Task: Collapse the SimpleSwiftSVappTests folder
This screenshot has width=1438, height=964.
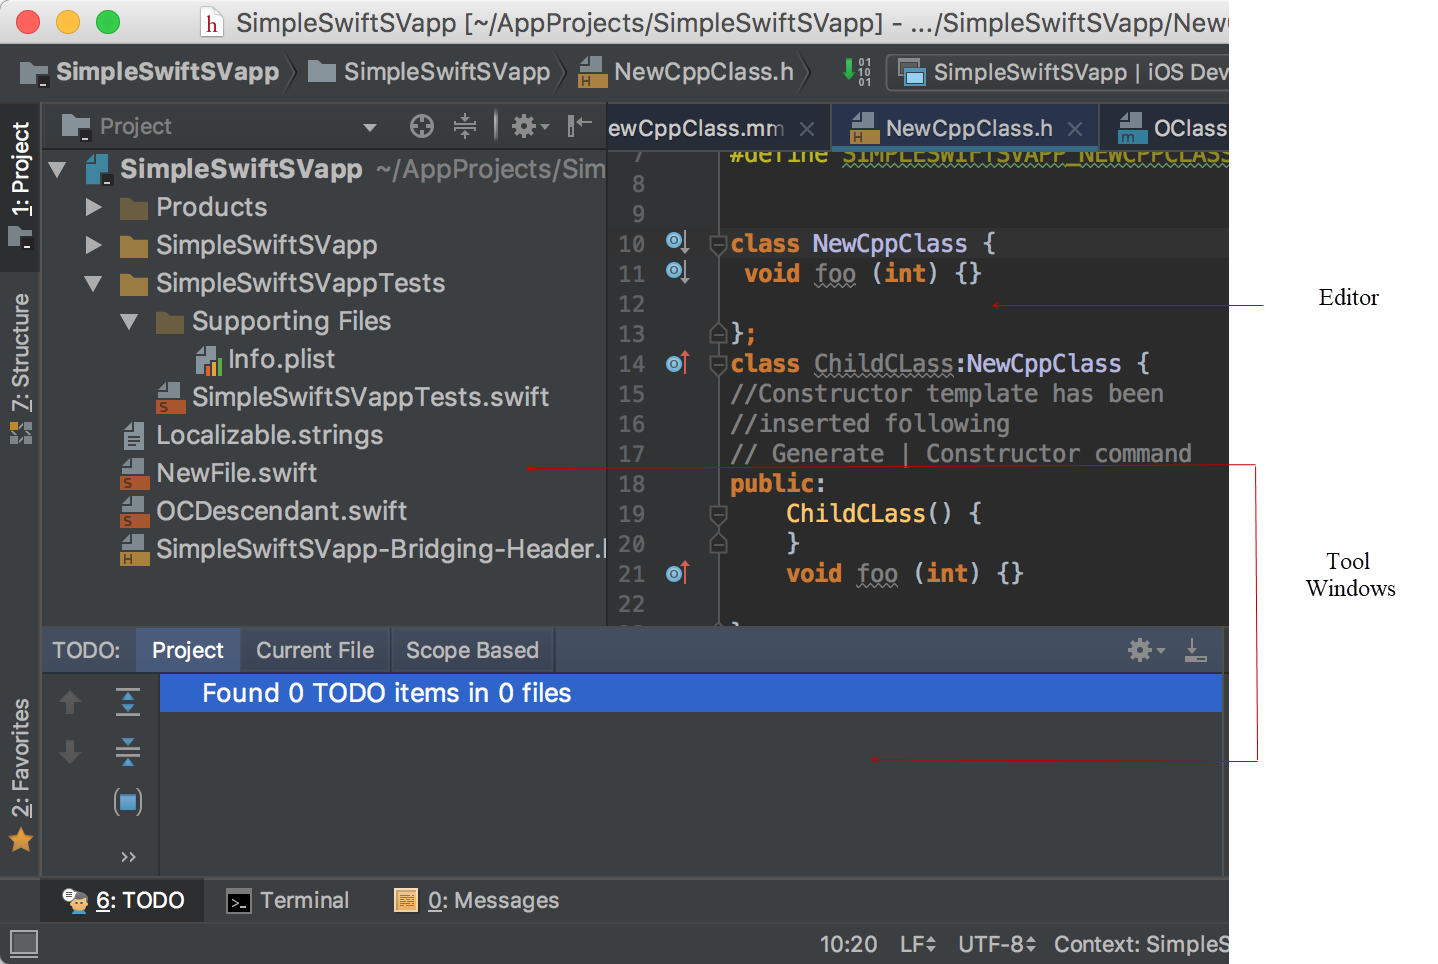Action: pyautogui.click(x=94, y=283)
